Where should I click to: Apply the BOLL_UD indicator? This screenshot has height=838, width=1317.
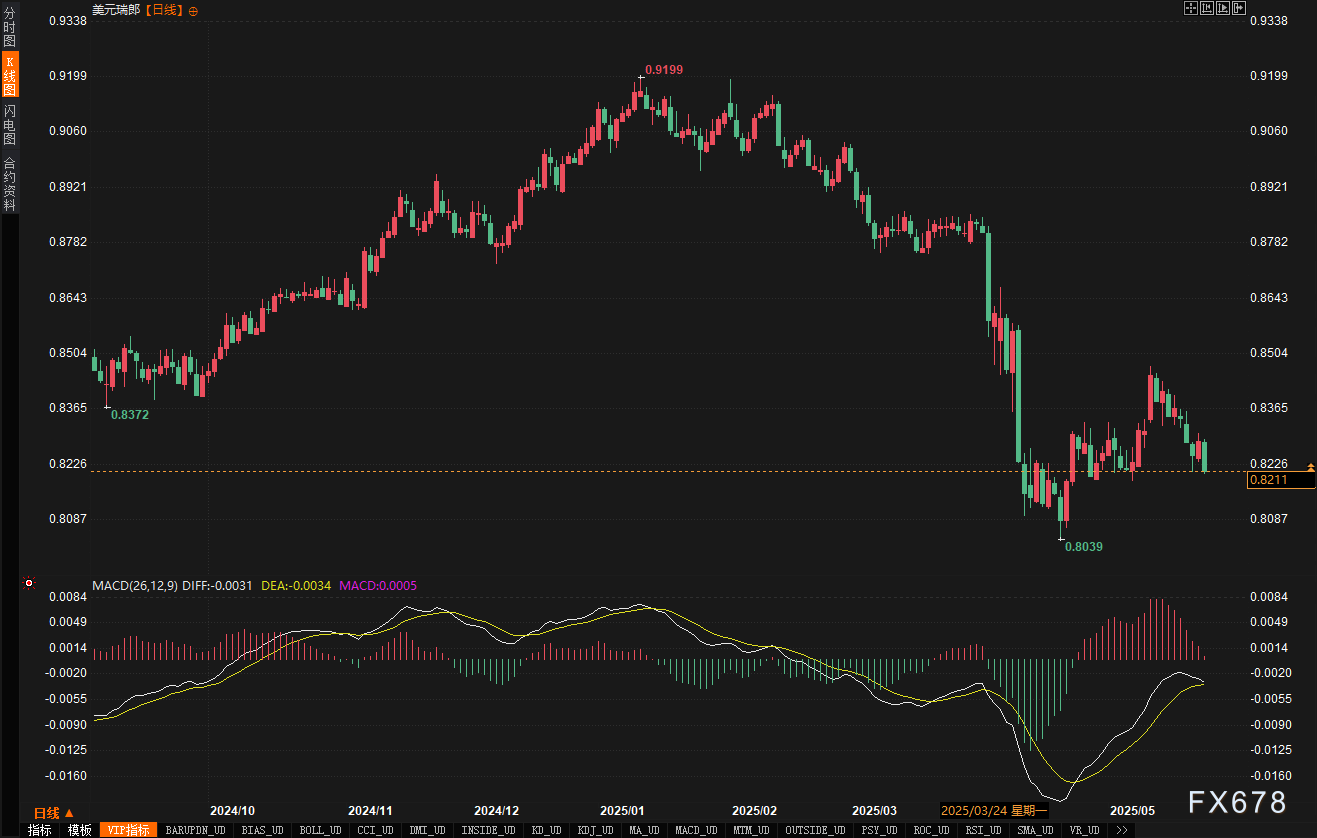(319, 830)
